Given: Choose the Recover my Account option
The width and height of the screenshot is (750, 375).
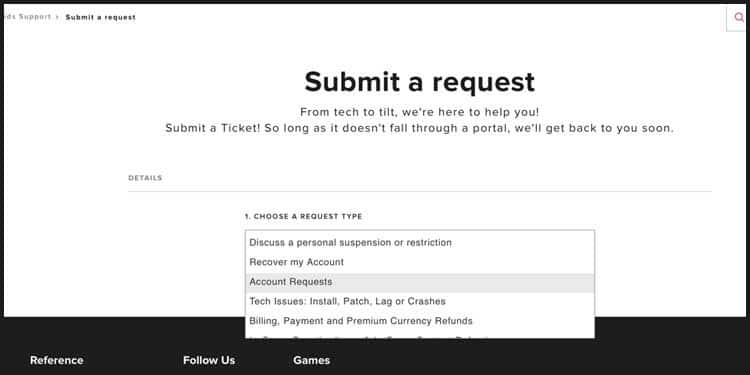Looking at the screenshot, I should [x=420, y=262].
